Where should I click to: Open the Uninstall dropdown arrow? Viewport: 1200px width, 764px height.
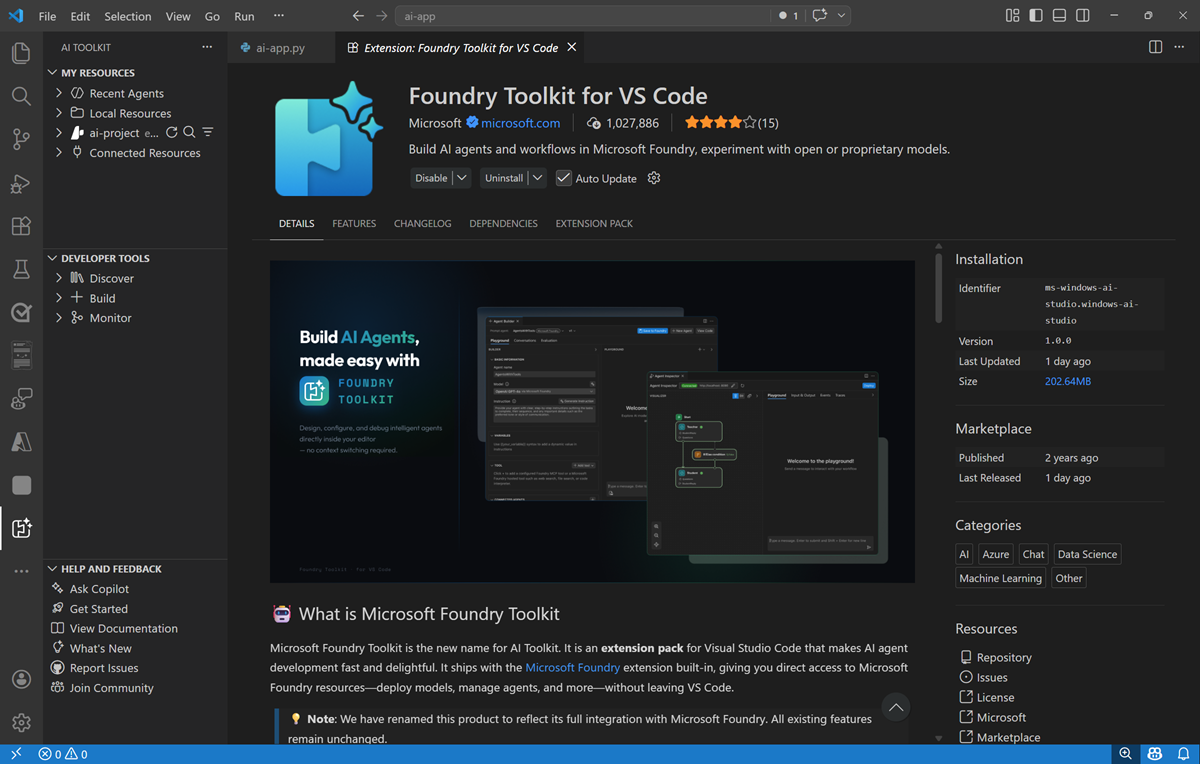coord(535,178)
